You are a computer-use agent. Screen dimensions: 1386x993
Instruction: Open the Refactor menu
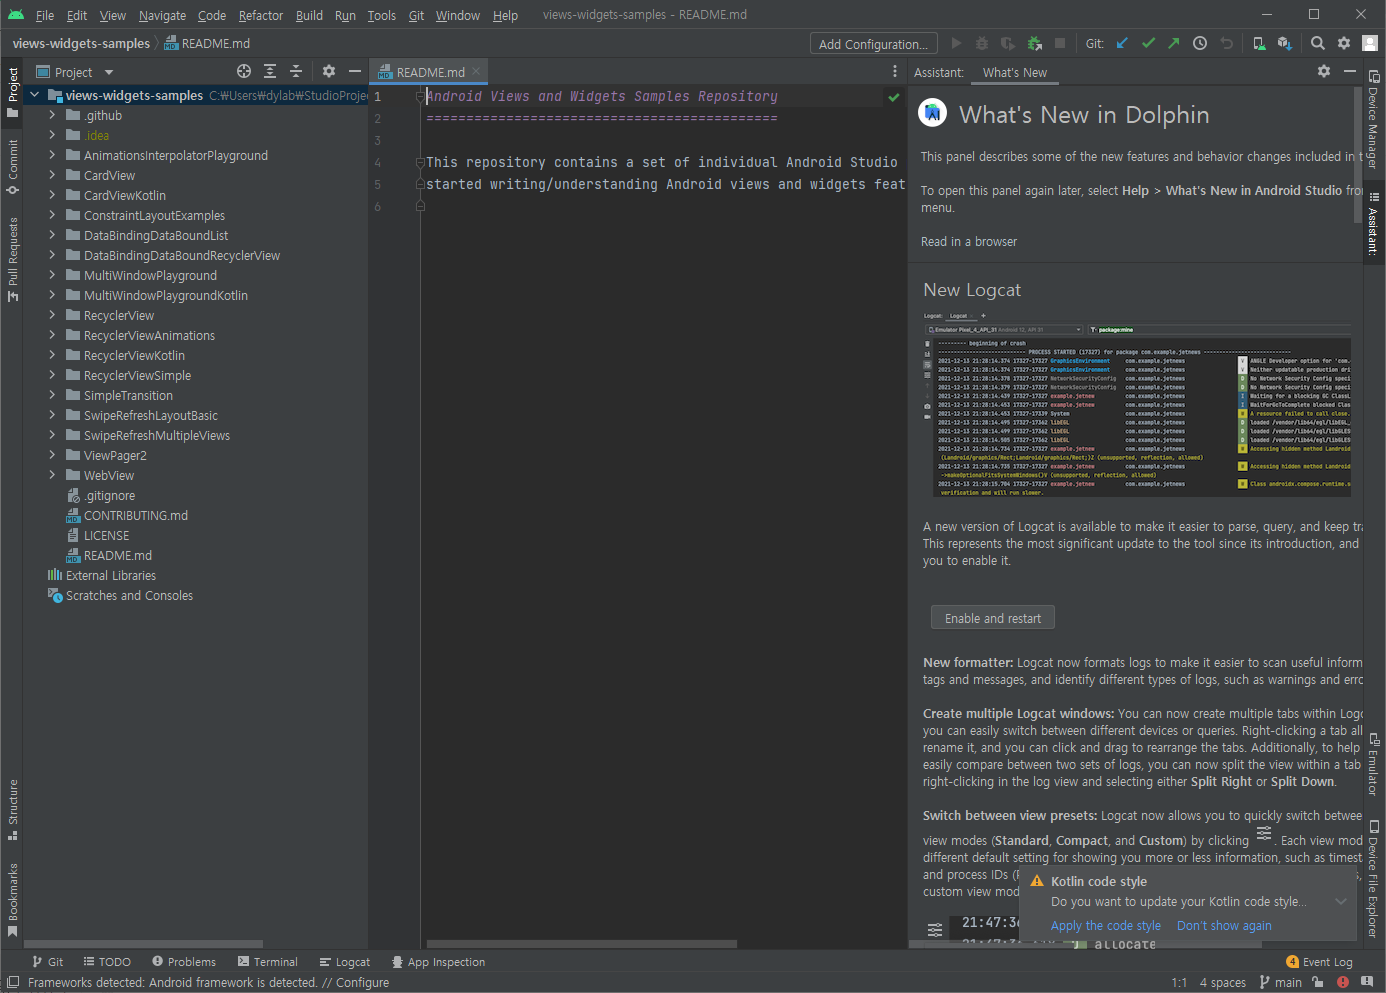point(261,15)
